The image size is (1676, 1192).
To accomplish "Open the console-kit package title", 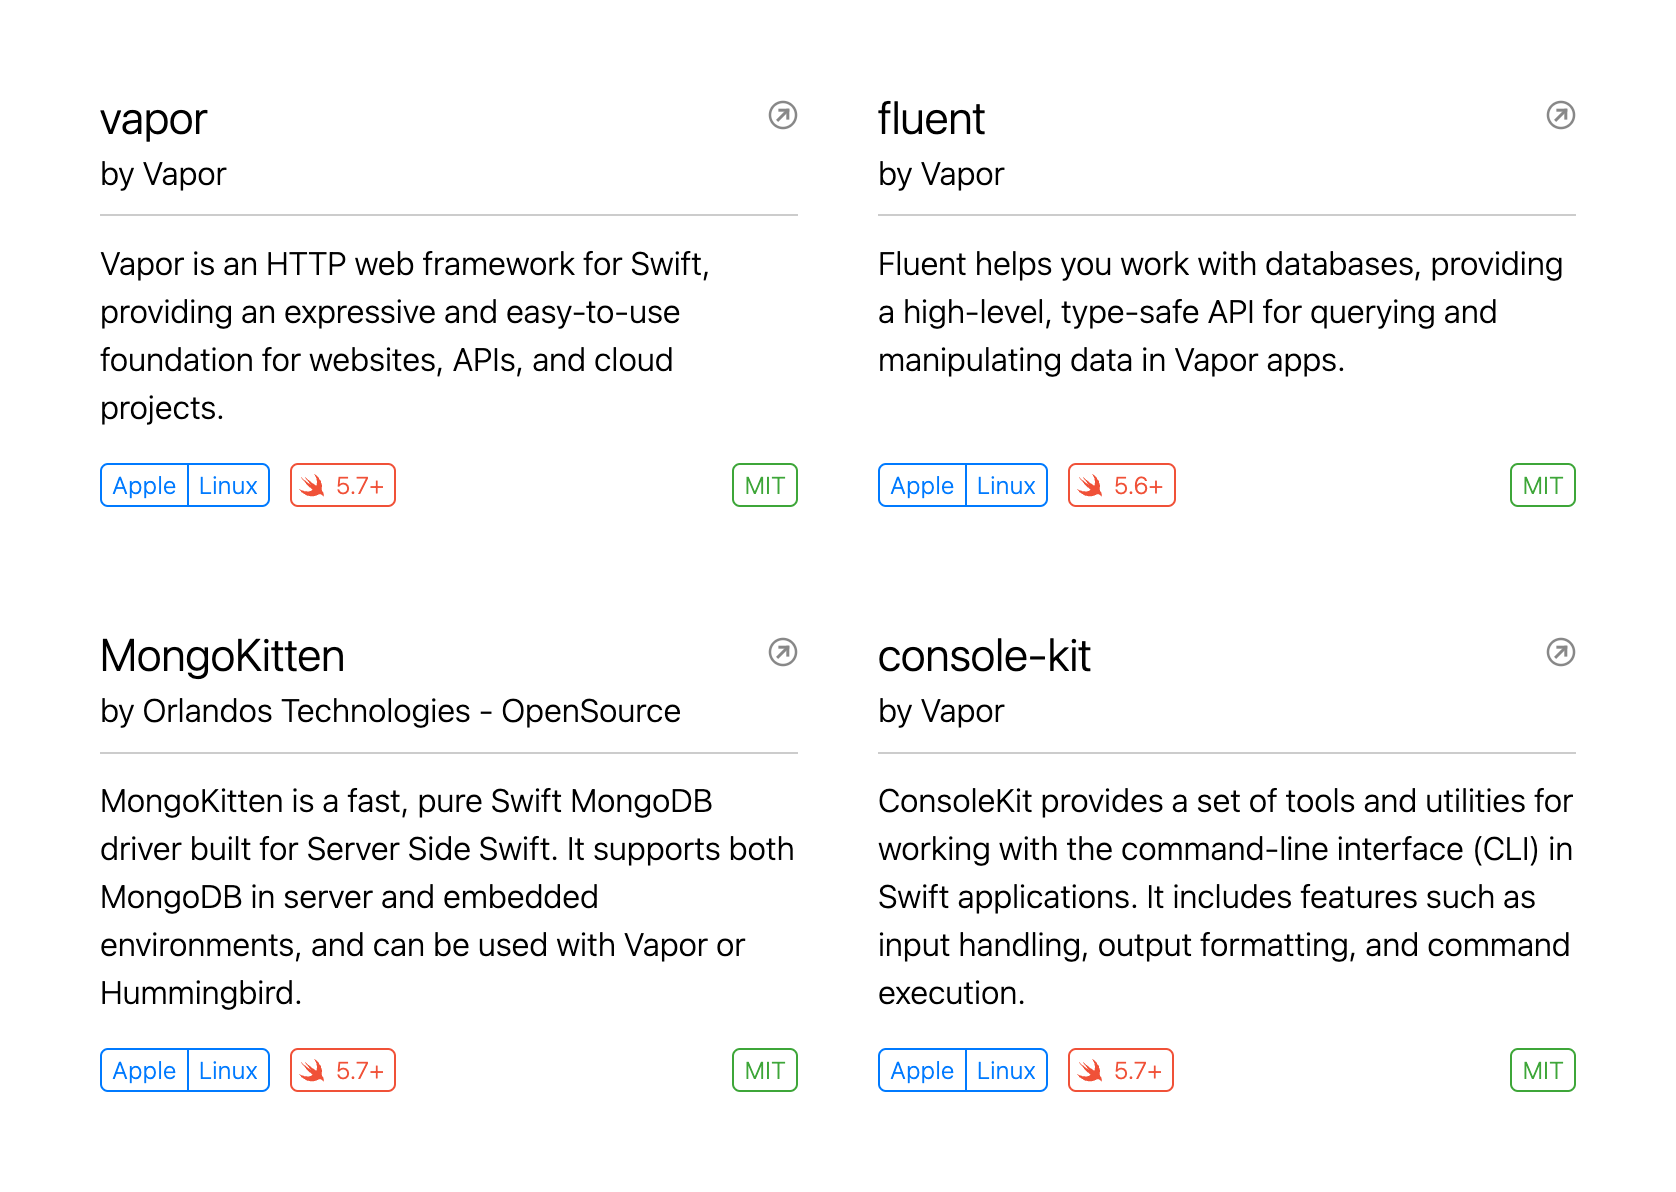I will click(984, 657).
